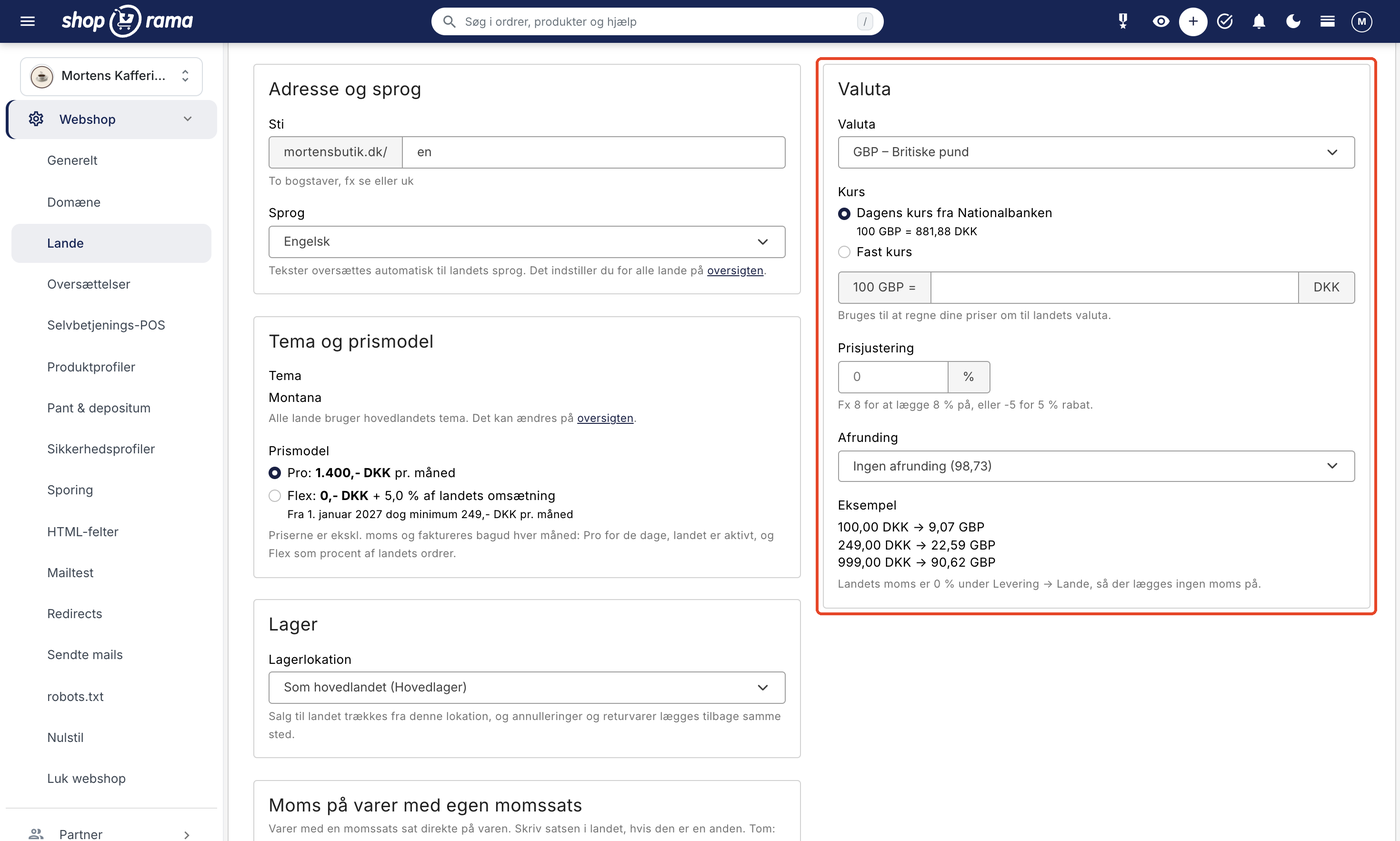Focus the Prisjustering percent input

tap(893, 377)
